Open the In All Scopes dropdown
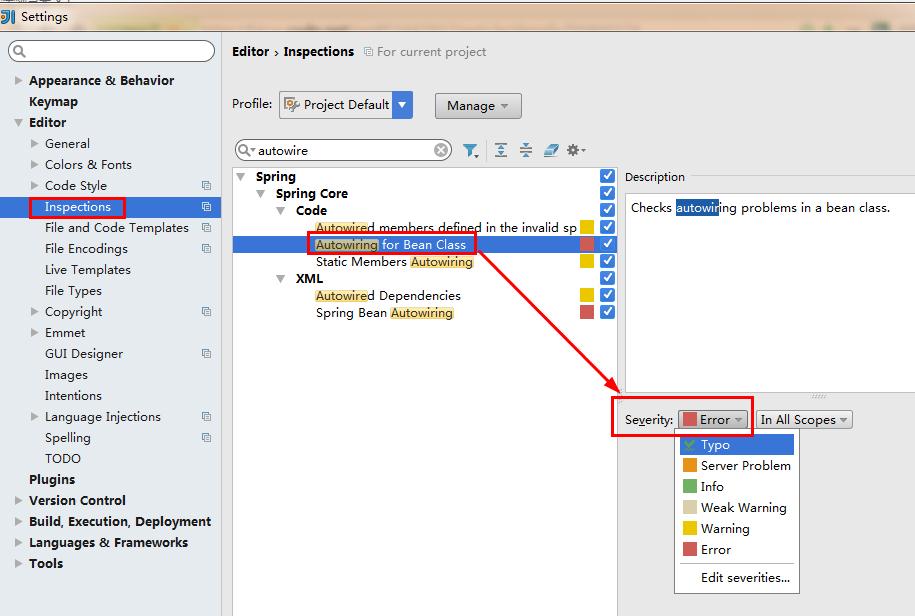This screenshot has width=915, height=616. (x=804, y=419)
